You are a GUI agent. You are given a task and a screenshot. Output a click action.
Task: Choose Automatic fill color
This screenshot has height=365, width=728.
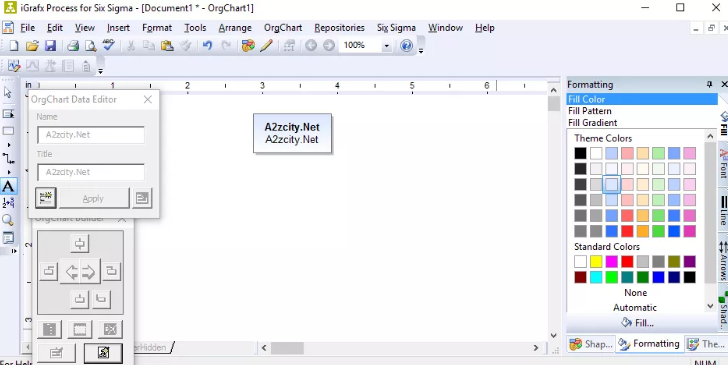[x=635, y=307]
